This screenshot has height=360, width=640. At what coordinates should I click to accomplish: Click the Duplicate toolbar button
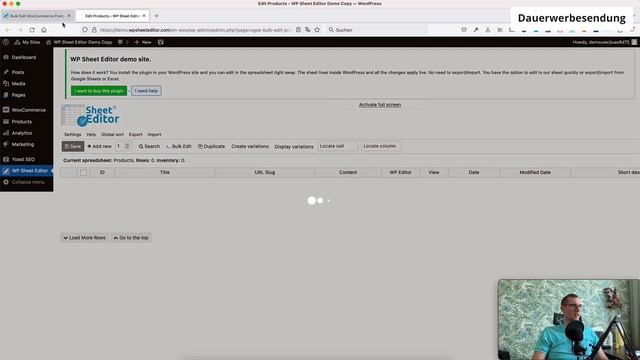pyautogui.click(x=211, y=147)
